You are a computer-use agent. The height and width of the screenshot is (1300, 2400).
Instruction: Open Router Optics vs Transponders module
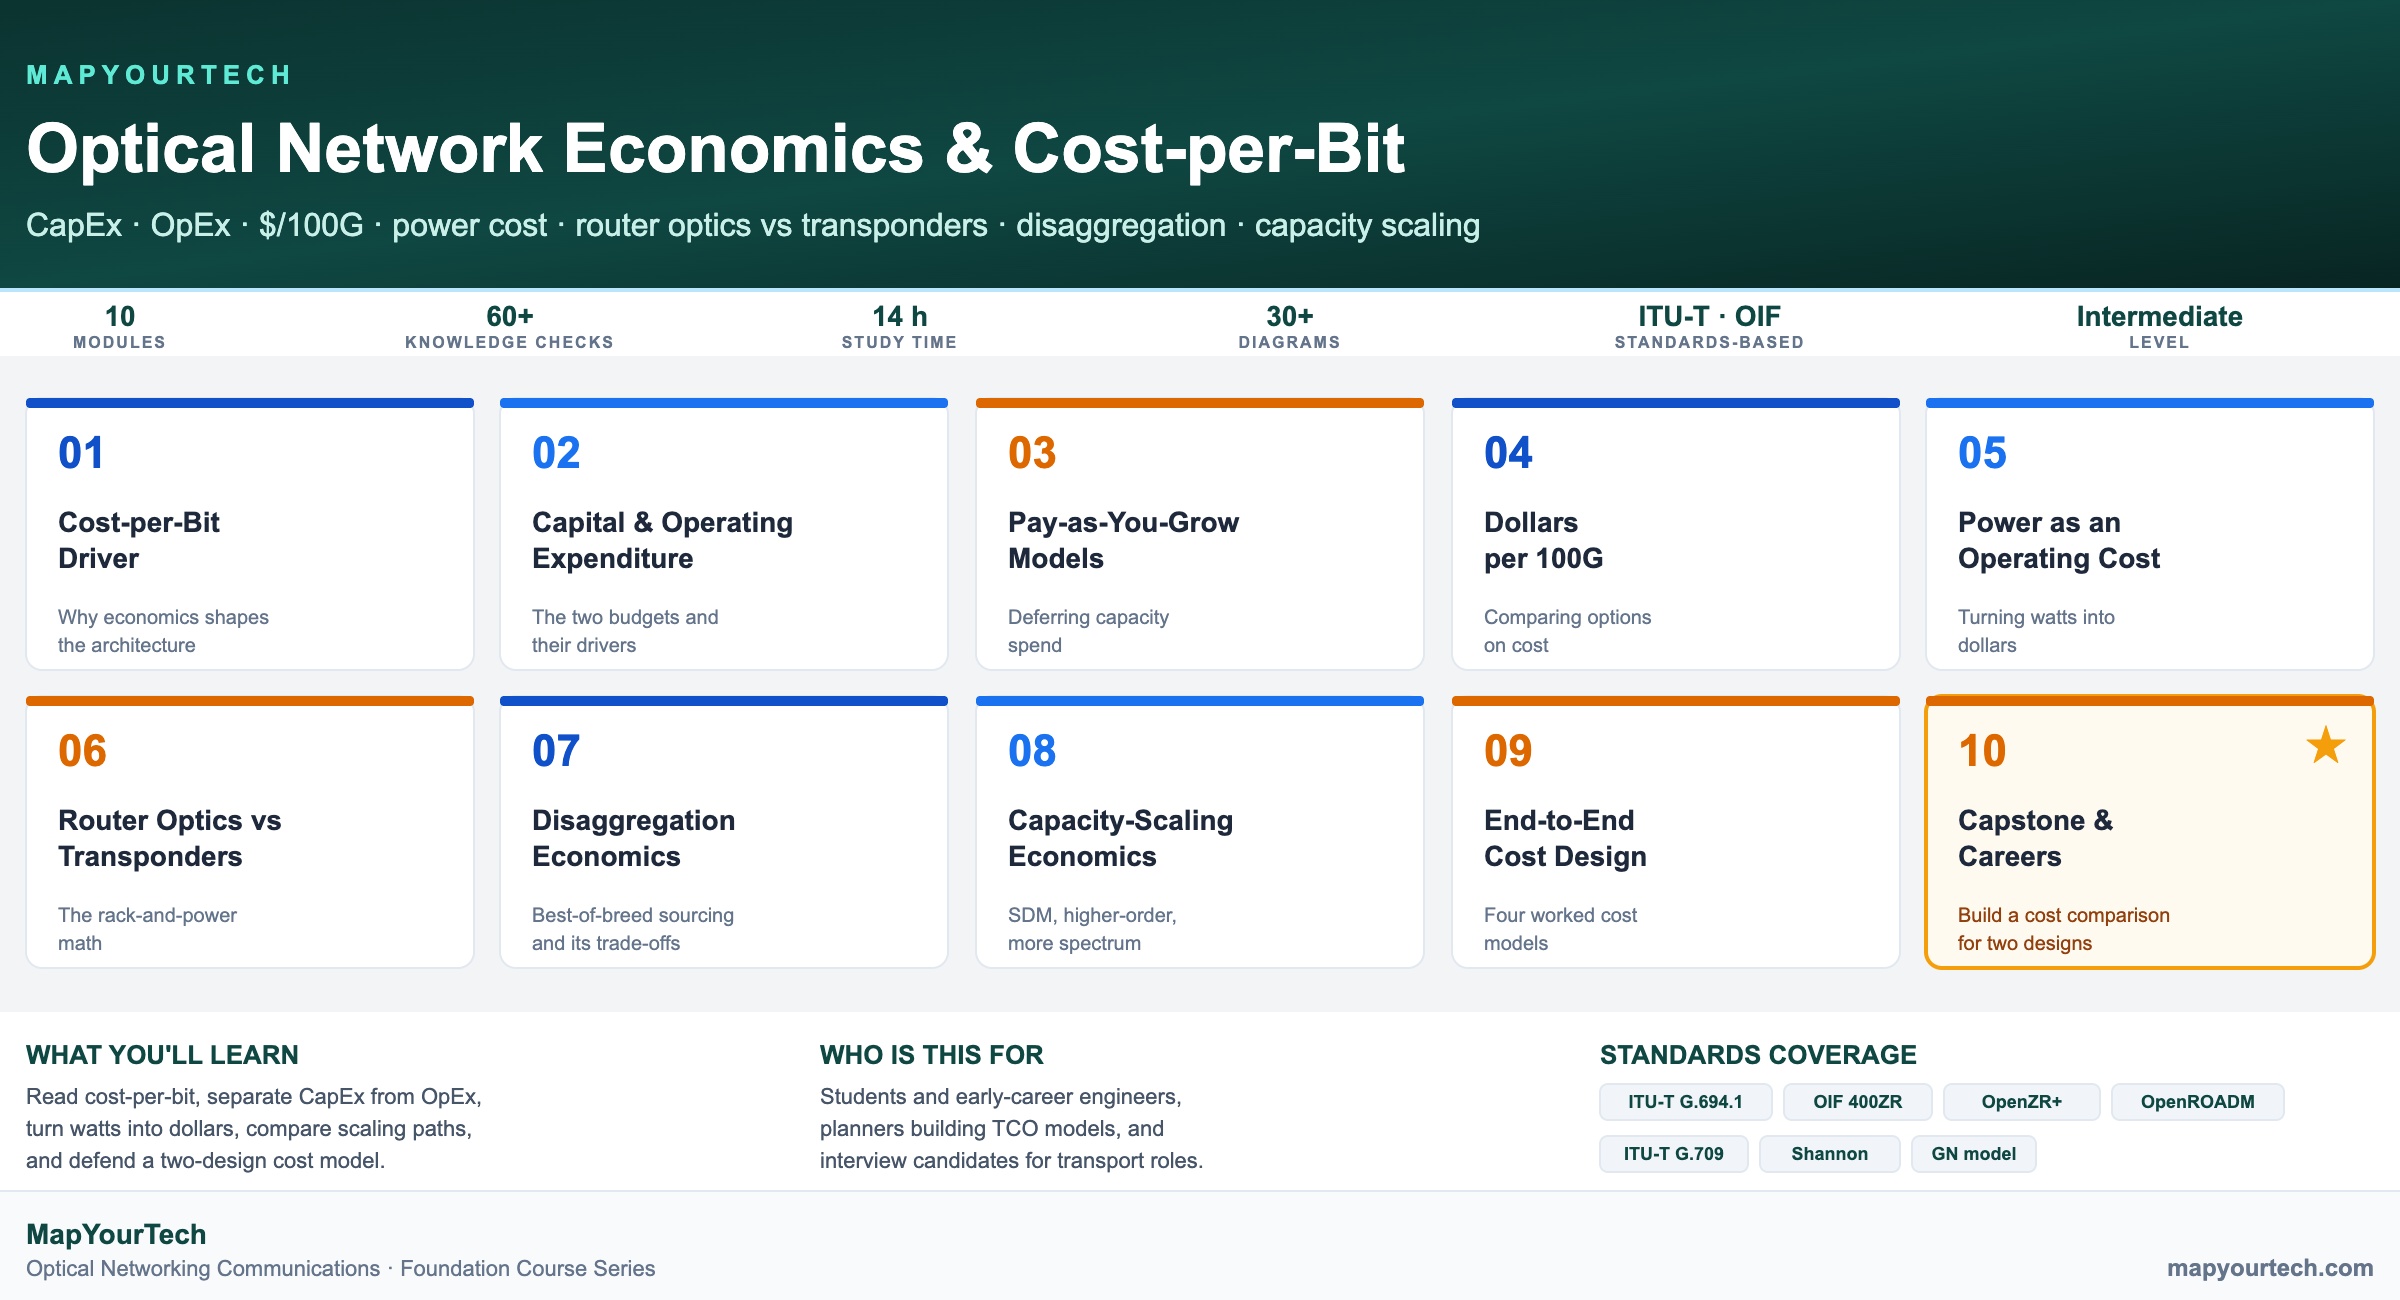[x=250, y=832]
